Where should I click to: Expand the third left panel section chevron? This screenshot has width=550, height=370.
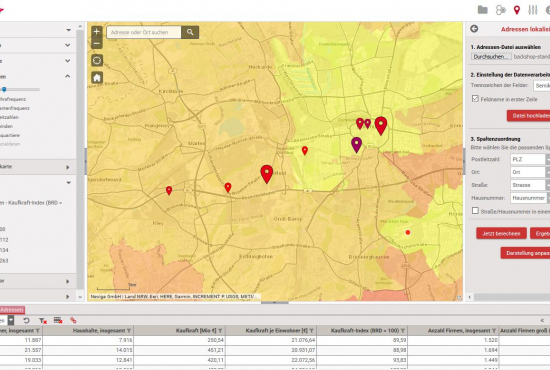pos(68,61)
